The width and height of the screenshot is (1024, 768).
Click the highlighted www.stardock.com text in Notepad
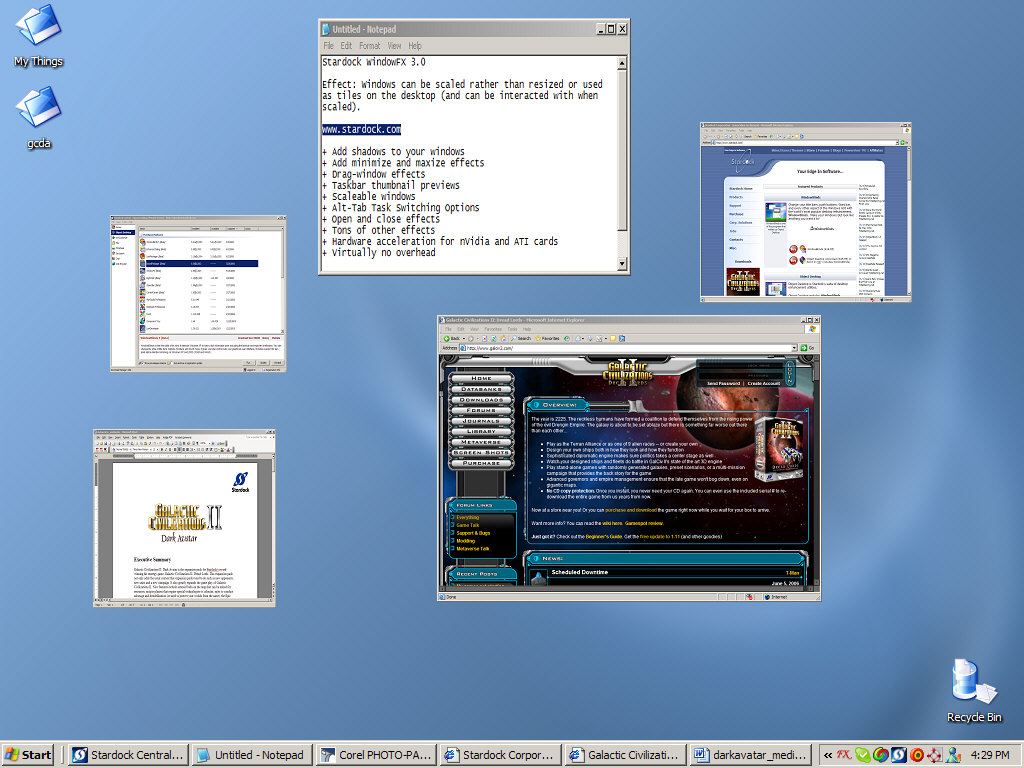361,129
